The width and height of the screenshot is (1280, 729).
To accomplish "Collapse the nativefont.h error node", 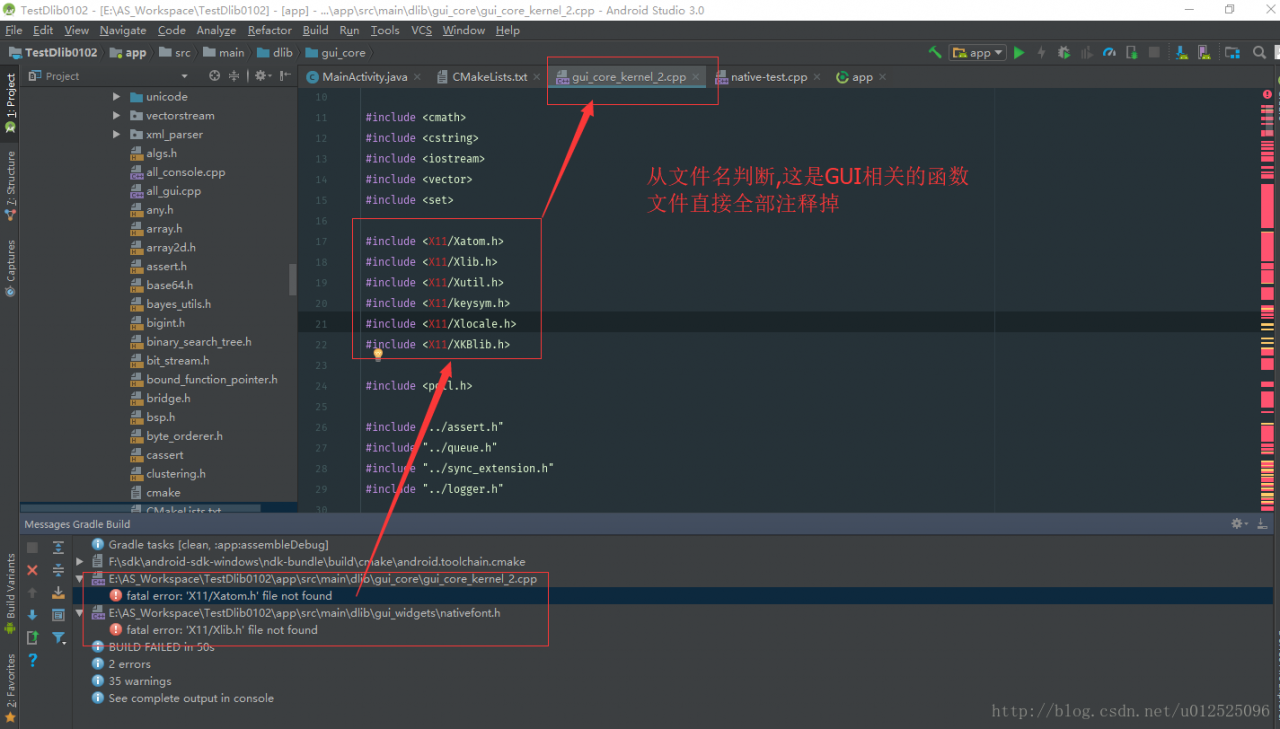I will 80,613.
